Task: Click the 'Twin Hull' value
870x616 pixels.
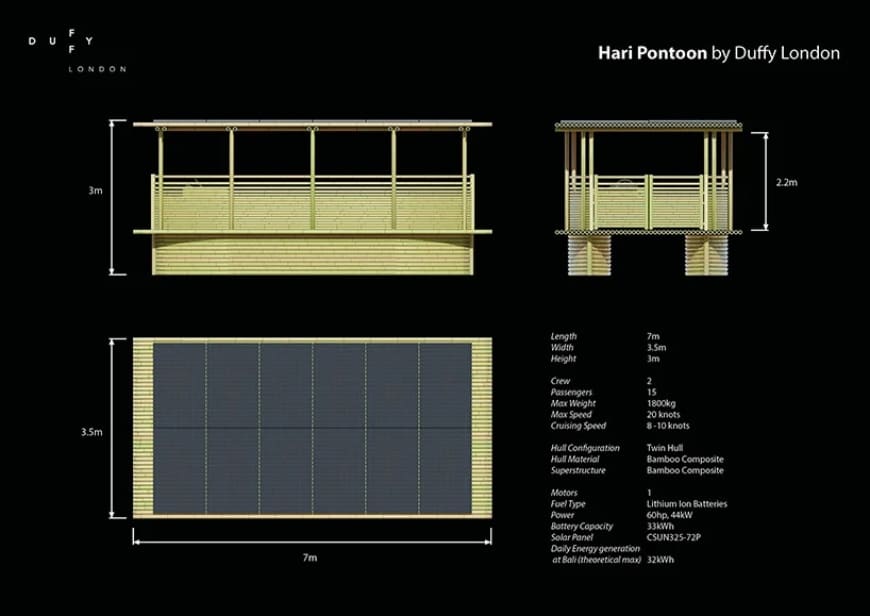Action: pos(665,448)
